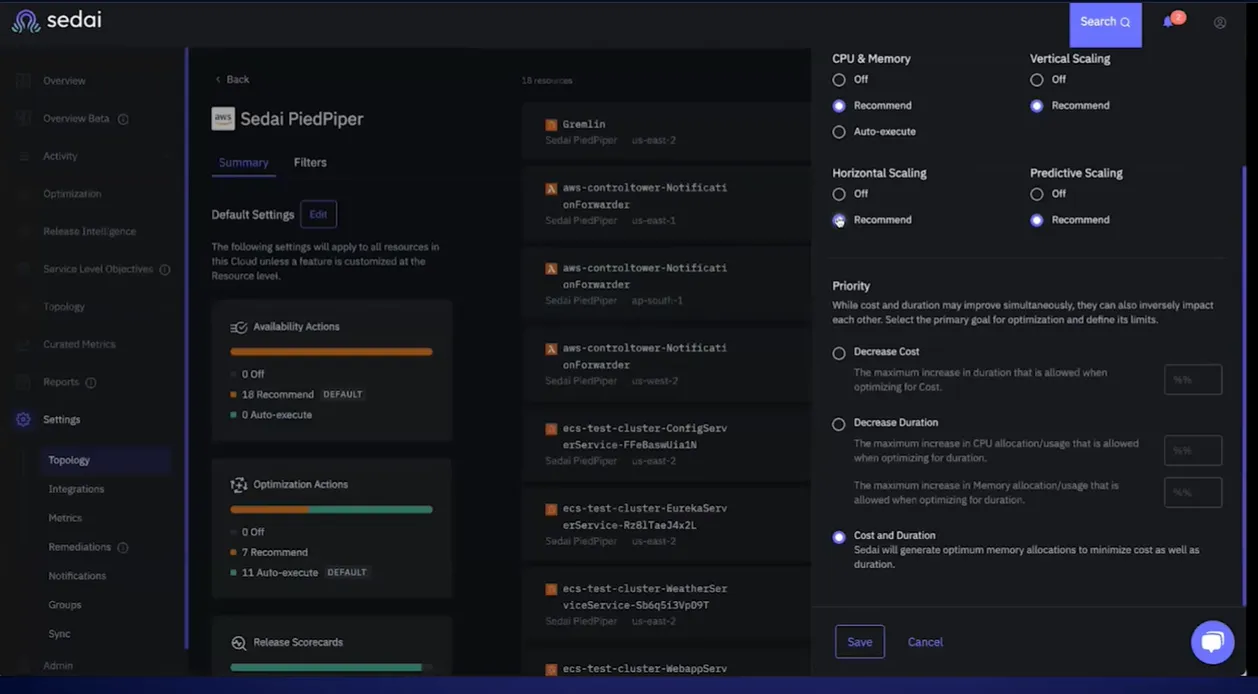Click the Back chevron arrow
This screenshot has width=1258, height=694.
point(218,80)
